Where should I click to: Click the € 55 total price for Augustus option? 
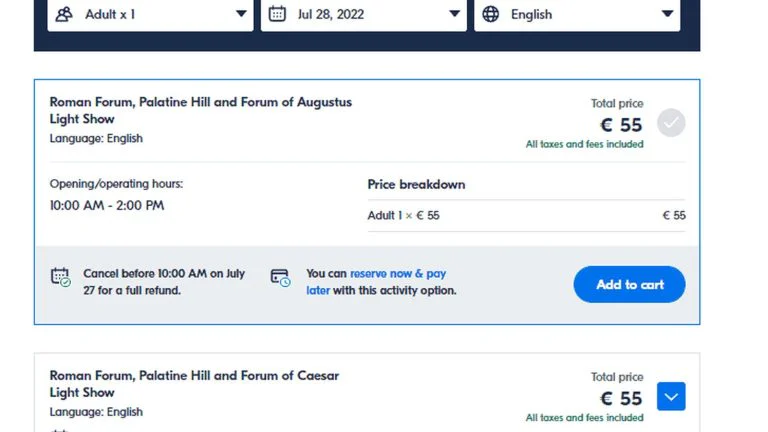coord(621,125)
